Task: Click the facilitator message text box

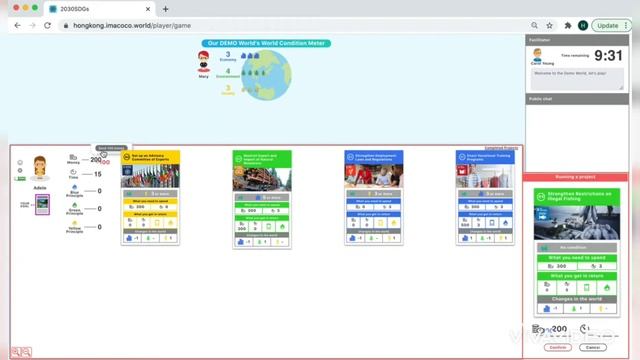Action: (x=577, y=79)
